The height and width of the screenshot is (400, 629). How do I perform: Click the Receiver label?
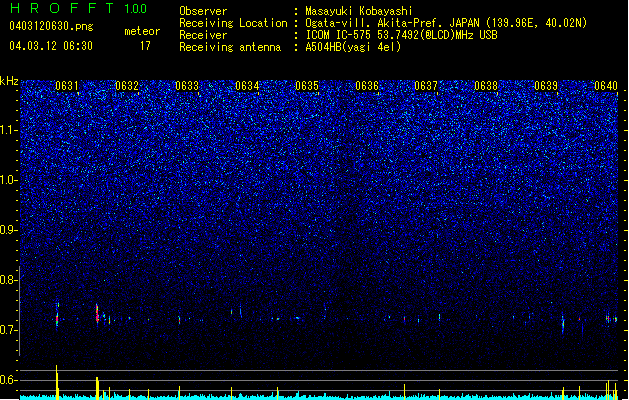coord(203,35)
